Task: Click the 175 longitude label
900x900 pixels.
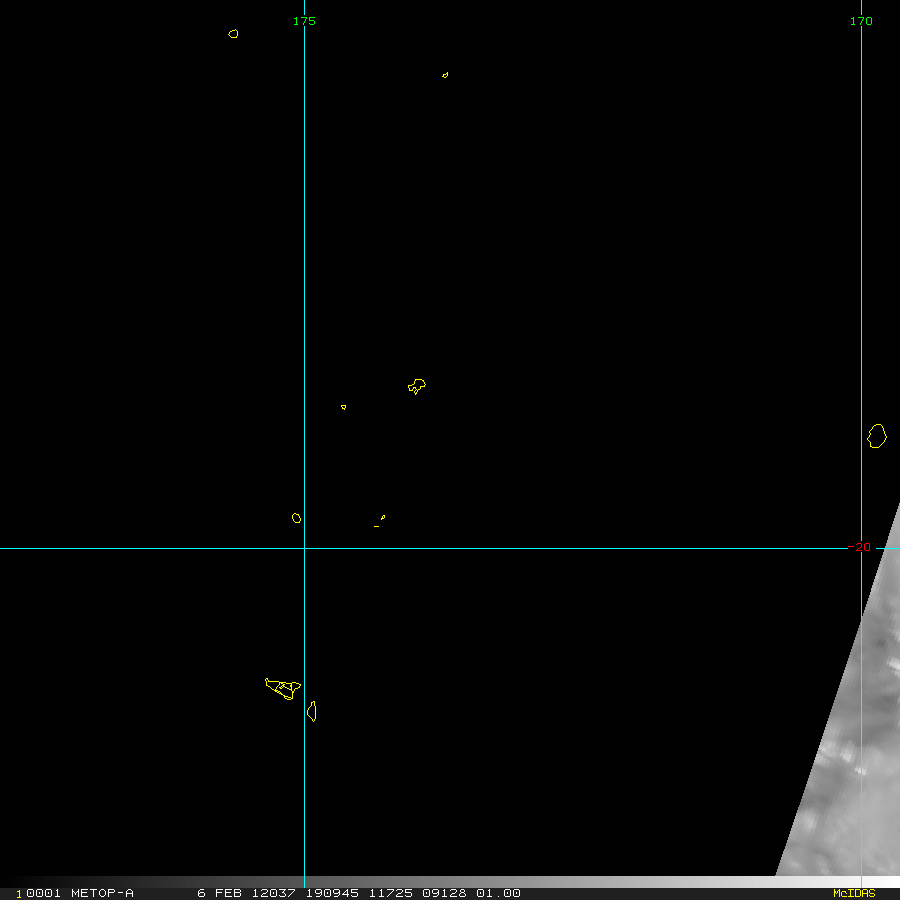Action: click(304, 21)
